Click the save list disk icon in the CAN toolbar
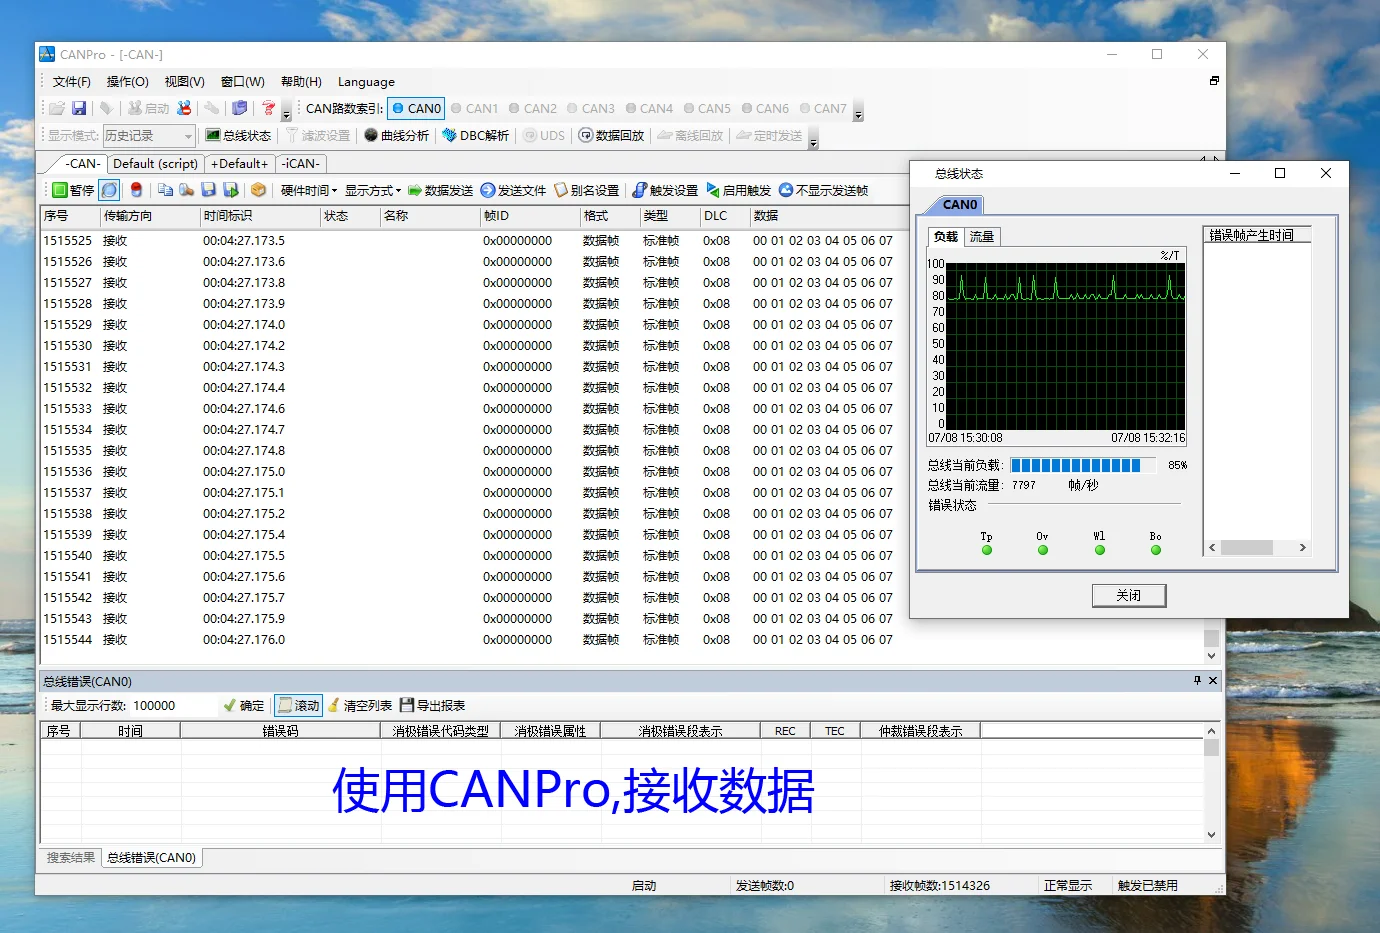The width and height of the screenshot is (1380, 933). pyautogui.click(x=209, y=190)
